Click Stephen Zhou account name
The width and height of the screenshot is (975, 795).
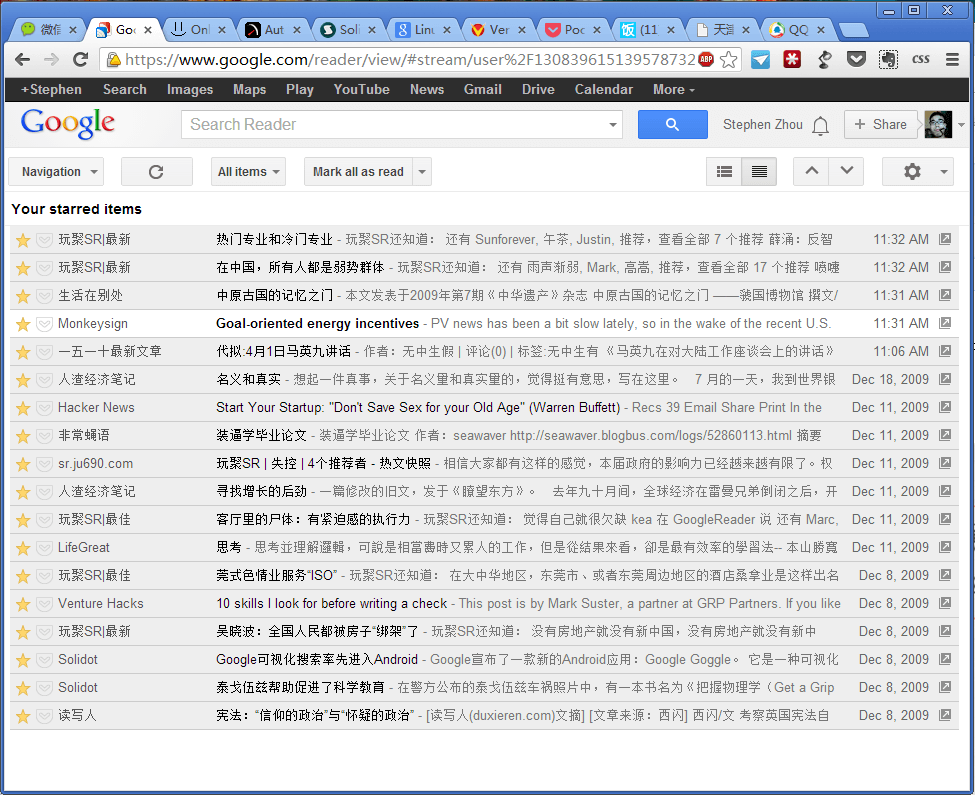(762, 124)
